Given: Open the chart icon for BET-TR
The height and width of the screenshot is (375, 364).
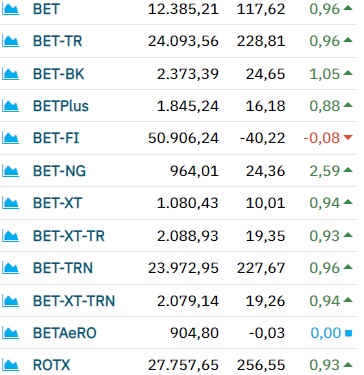Looking at the screenshot, I should click(x=10, y=41).
